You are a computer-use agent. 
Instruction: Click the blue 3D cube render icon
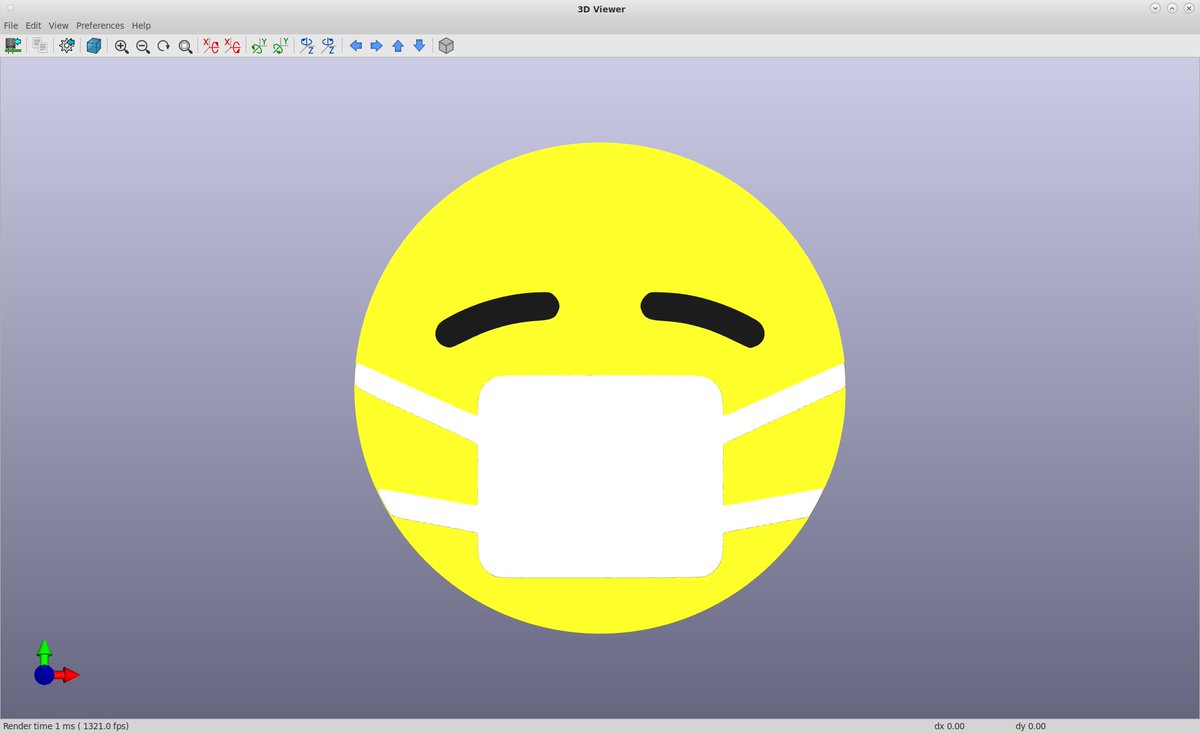[94, 46]
